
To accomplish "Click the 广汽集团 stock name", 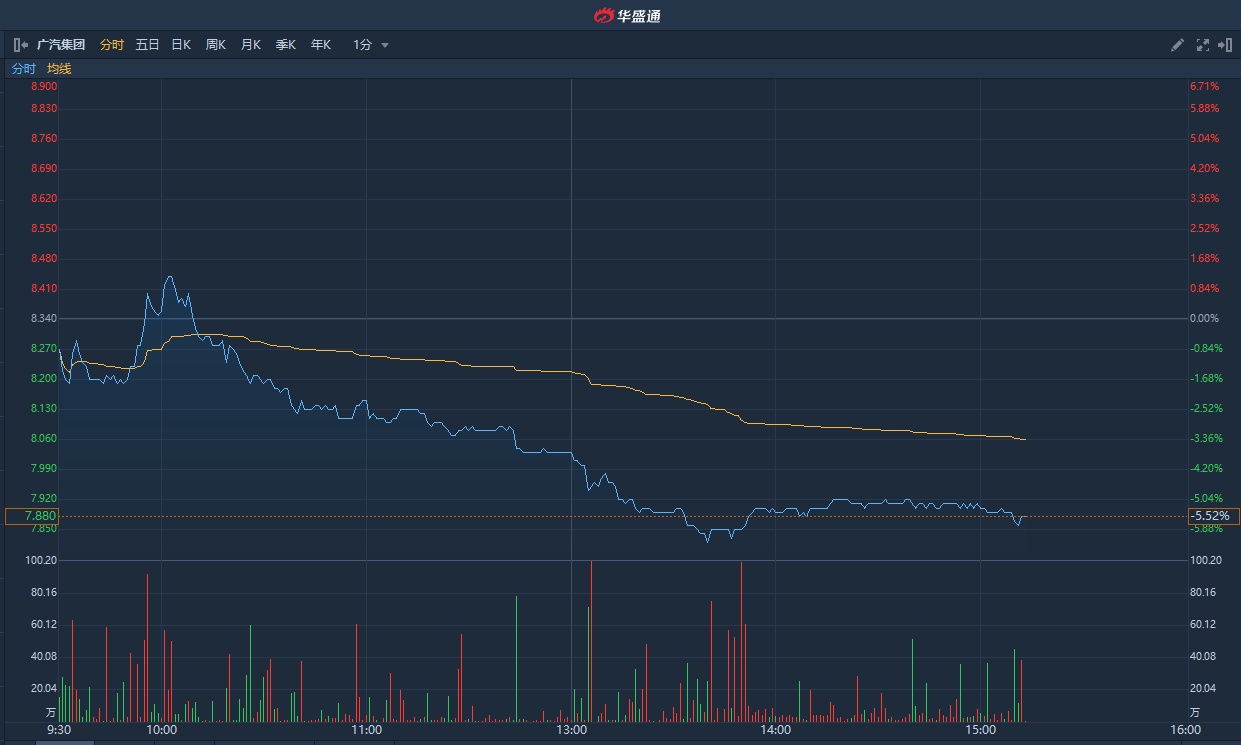I will pyautogui.click(x=61, y=45).
